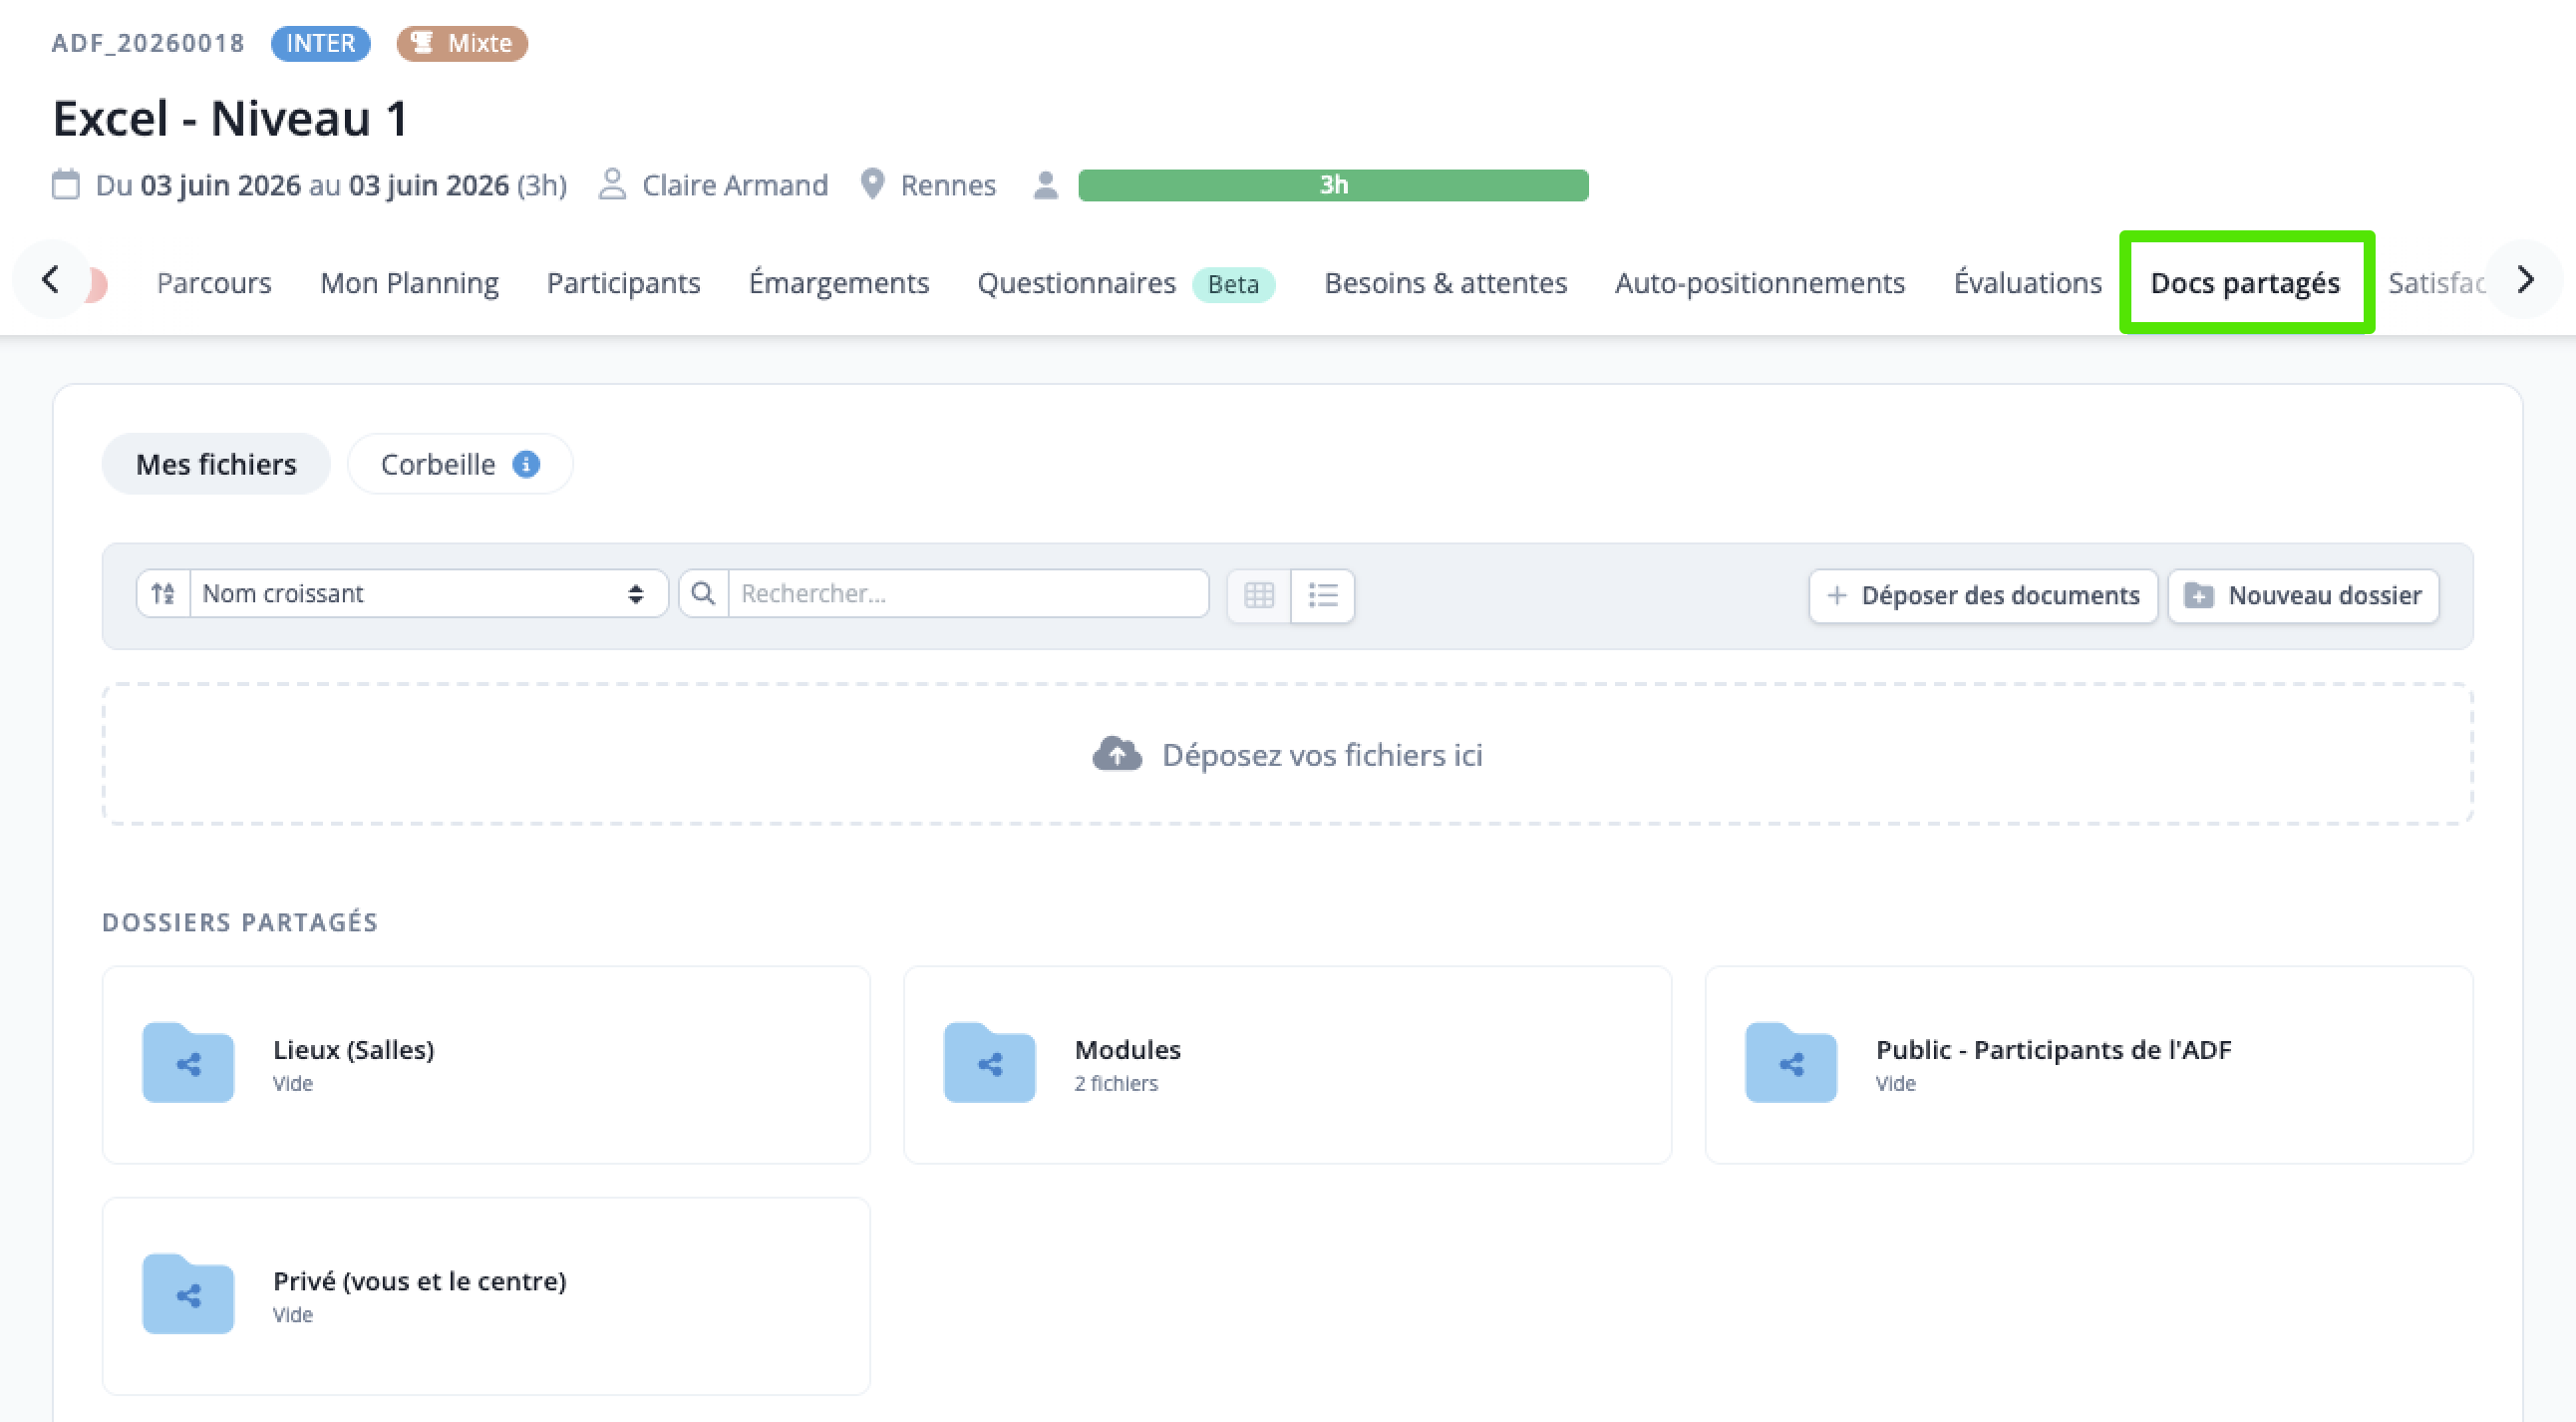Screen dimensions: 2576x1422
Task: Switch to list view
Action: coord(1323,595)
